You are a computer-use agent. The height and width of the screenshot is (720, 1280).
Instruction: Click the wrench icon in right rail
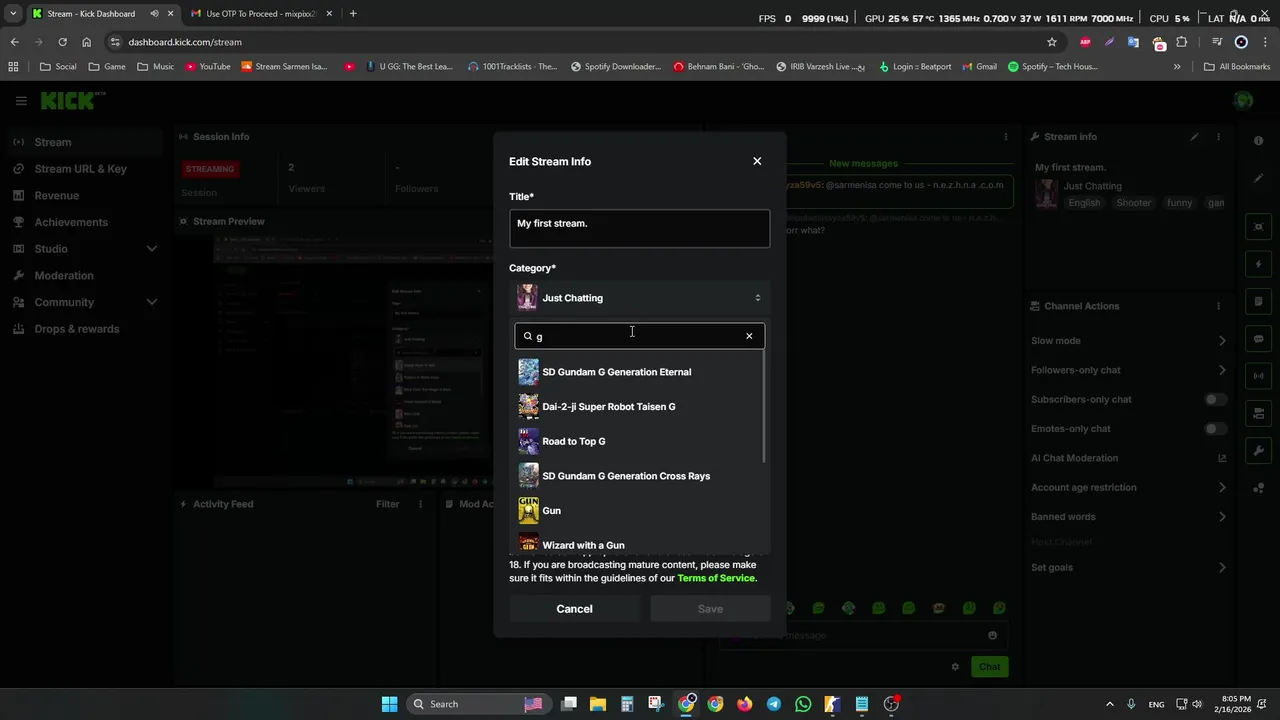[x=1258, y=451]
